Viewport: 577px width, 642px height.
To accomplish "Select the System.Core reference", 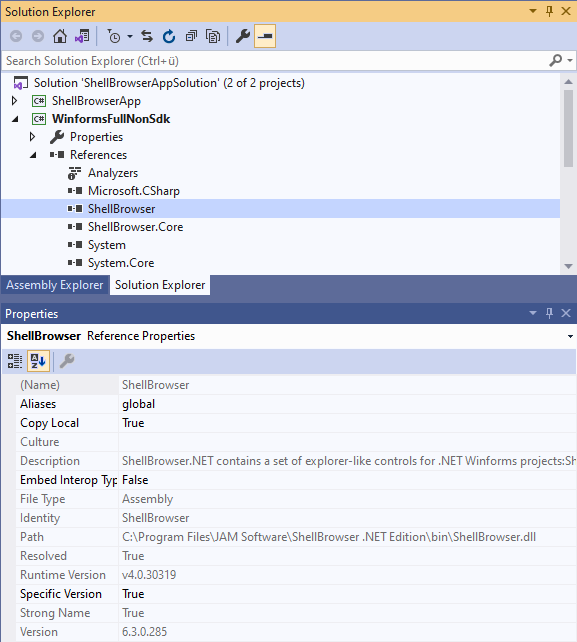I will click(121, 263).
